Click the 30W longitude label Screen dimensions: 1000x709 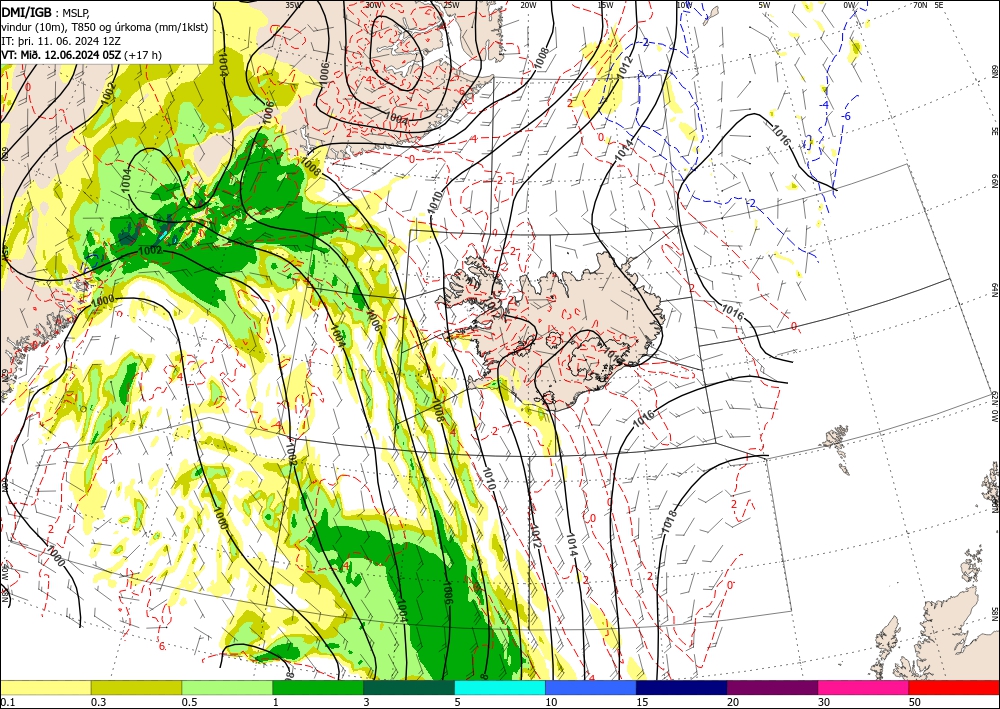click(x=372, y=5)
